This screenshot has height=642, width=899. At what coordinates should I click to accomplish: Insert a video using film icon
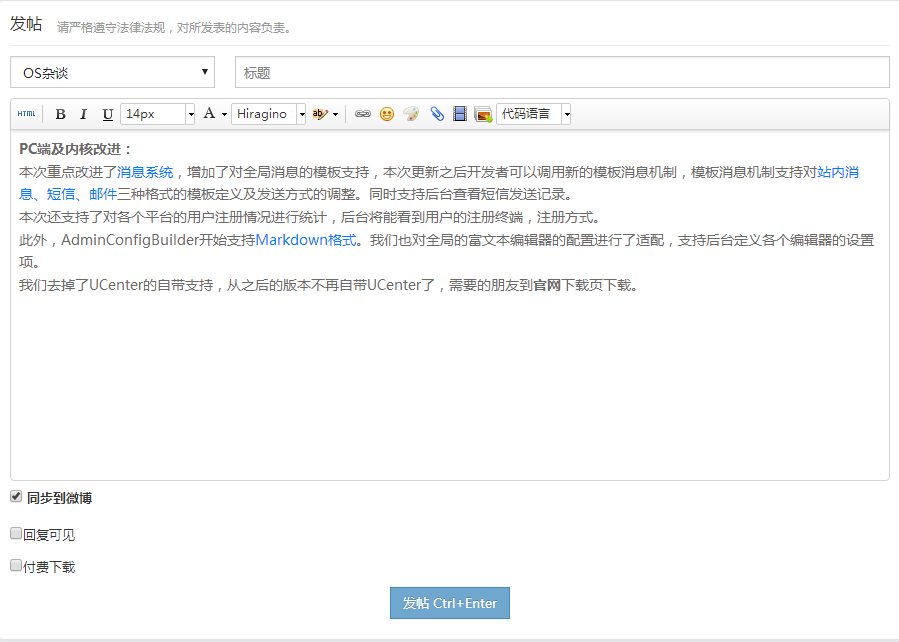pyautogui.click(x=460, y=114)
